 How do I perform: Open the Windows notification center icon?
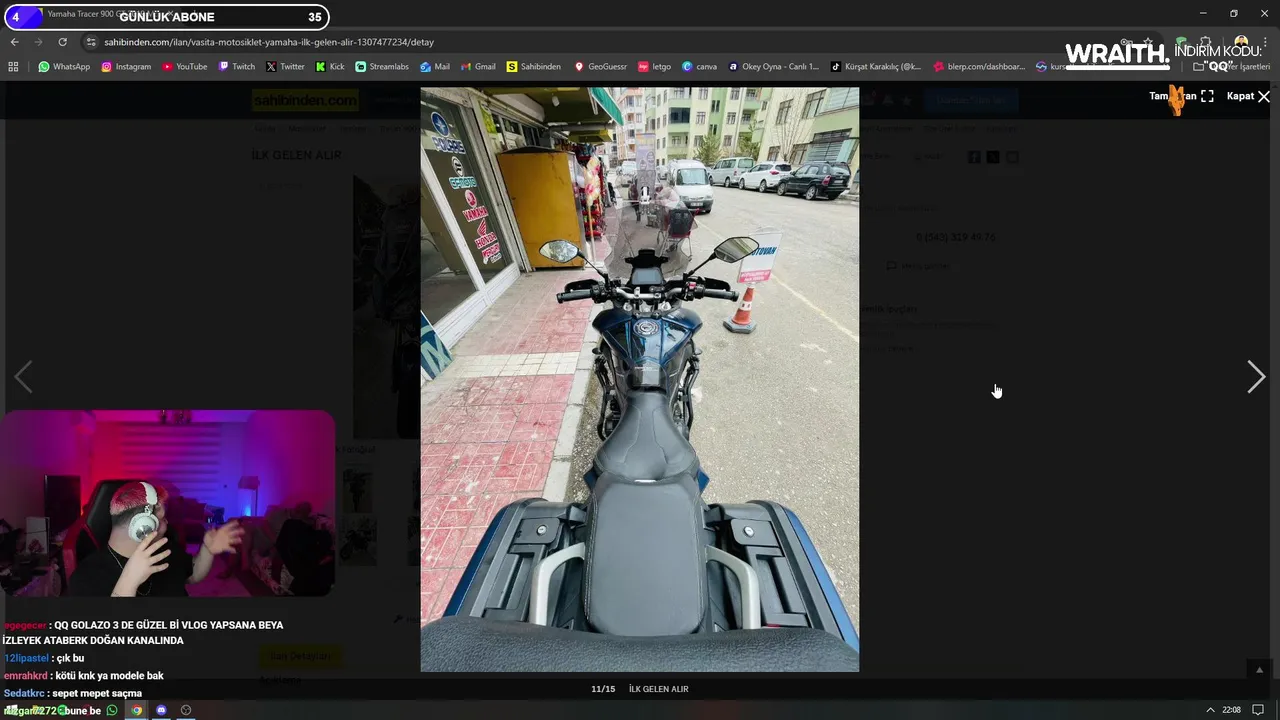pyautogui.click(x=1258, y=710)
